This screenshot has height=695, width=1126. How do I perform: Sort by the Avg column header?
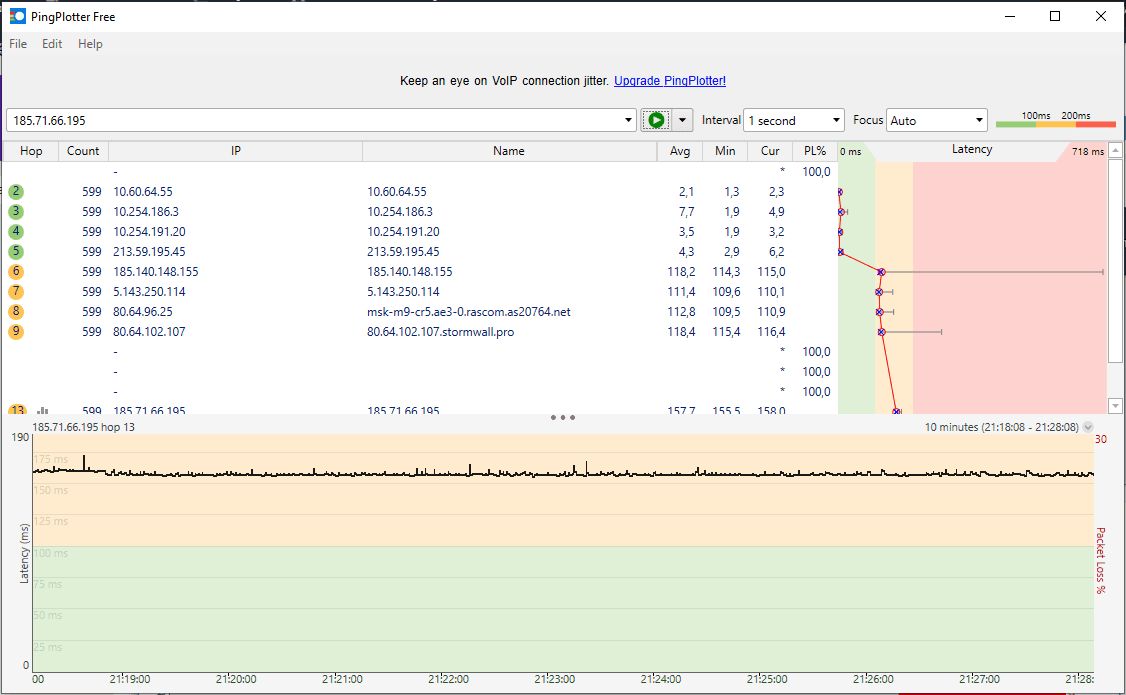(680, 151)
